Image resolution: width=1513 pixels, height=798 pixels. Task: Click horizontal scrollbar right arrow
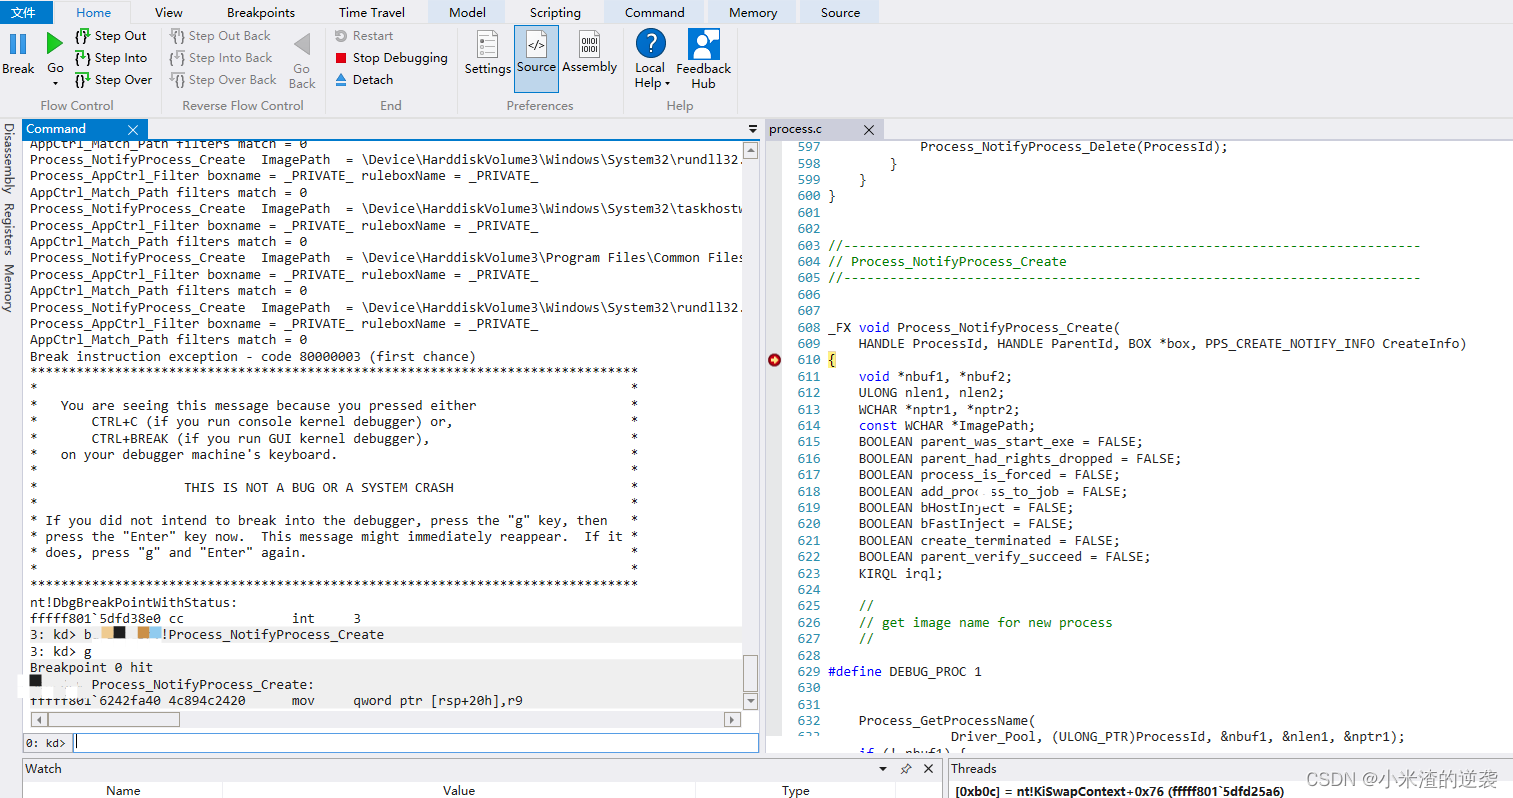tap(733, 719)
